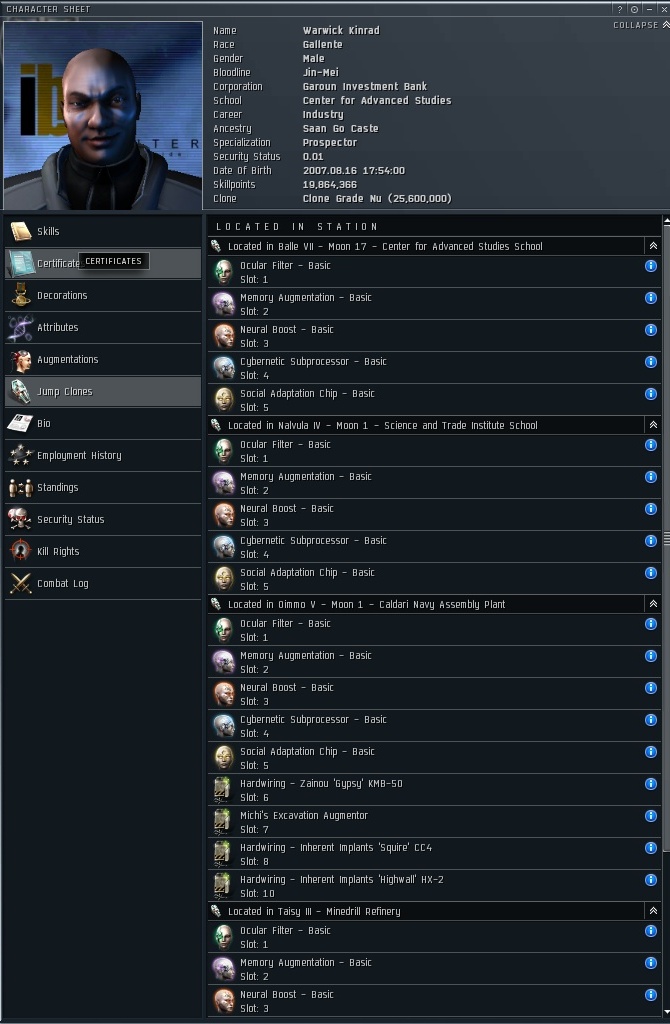Open the Employment History tab
The image size is (670, 1024).
[103, 455]
